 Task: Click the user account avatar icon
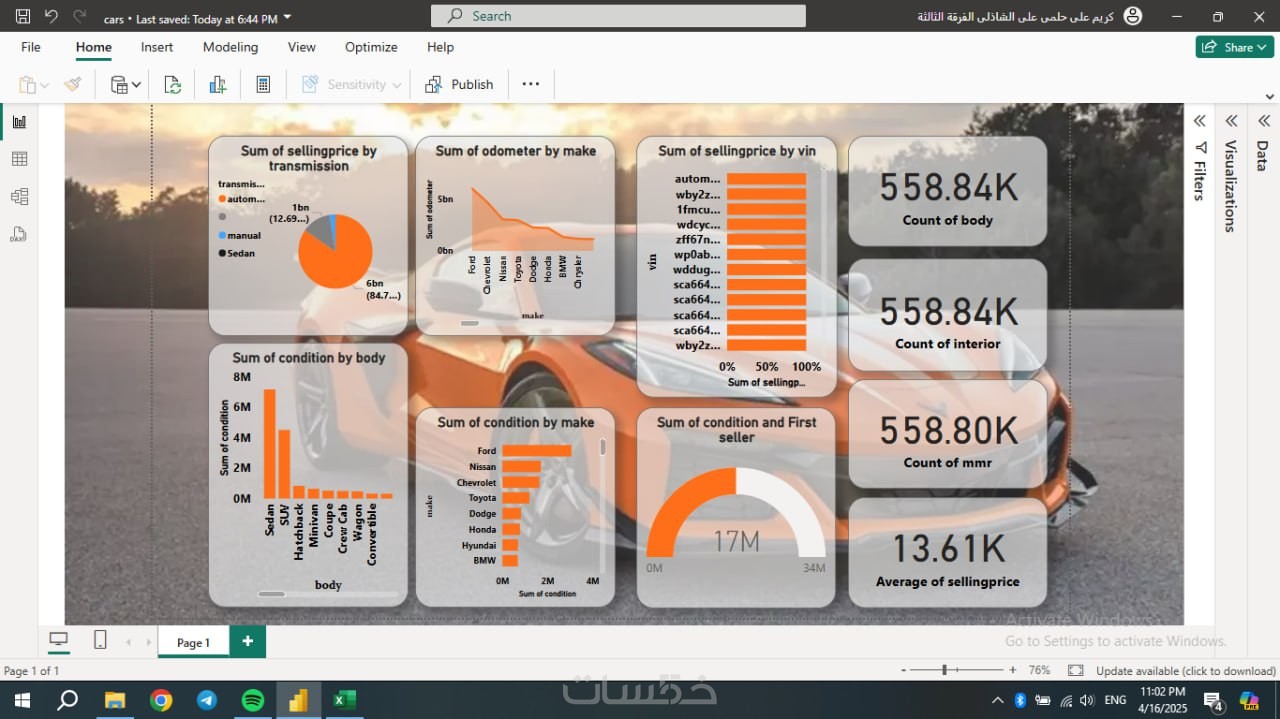click(x=1133, y=16)
